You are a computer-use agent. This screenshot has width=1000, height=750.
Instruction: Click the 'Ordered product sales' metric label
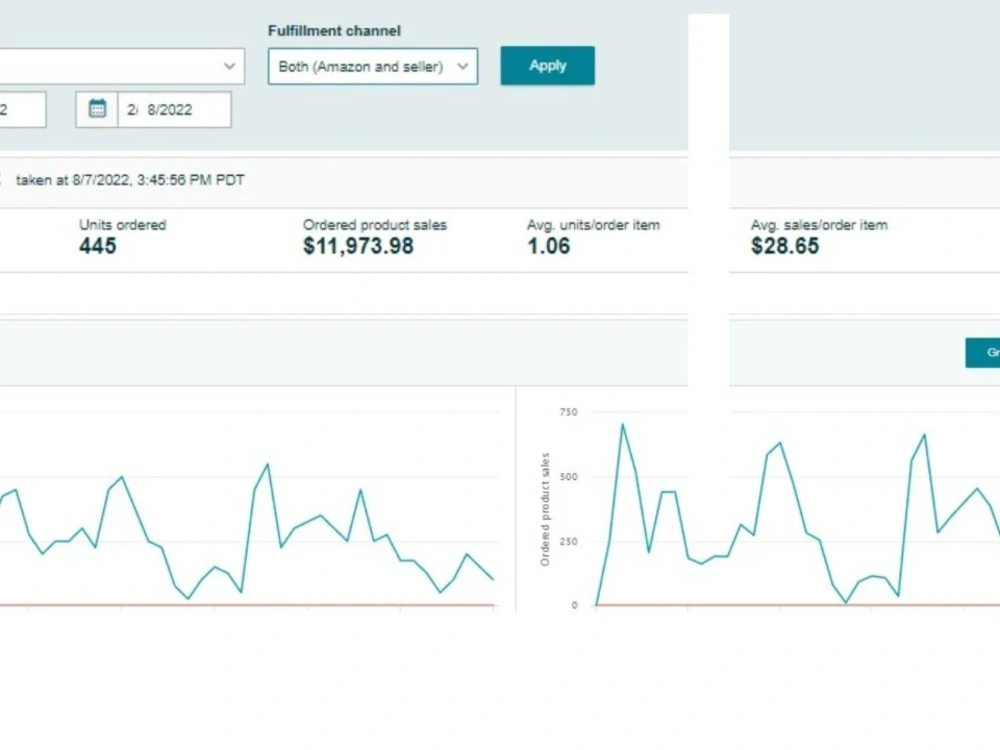point(375,225)
